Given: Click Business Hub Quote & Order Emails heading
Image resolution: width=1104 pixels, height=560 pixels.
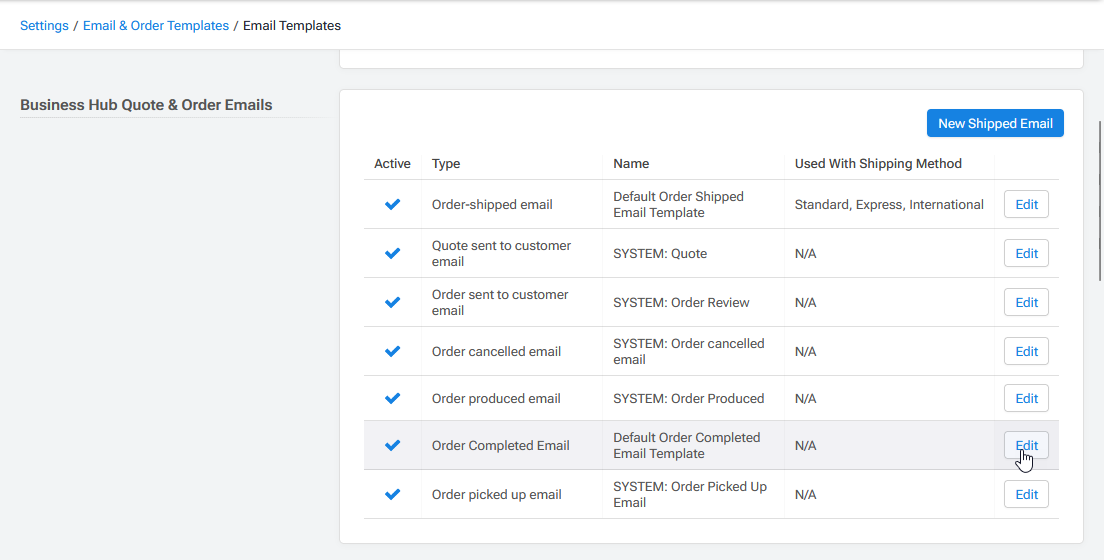Looking at the screenshot, I should pos(146,105).
